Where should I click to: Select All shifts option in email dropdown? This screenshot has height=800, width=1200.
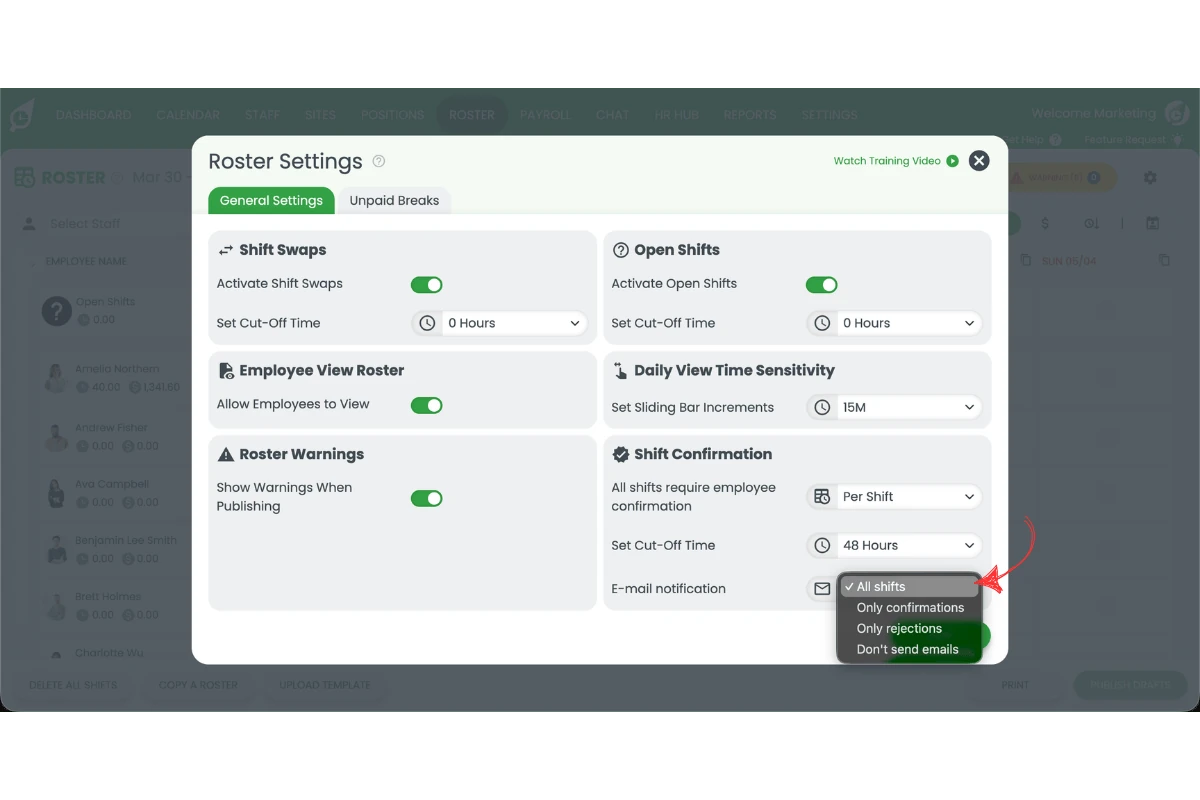pos(908,587)
